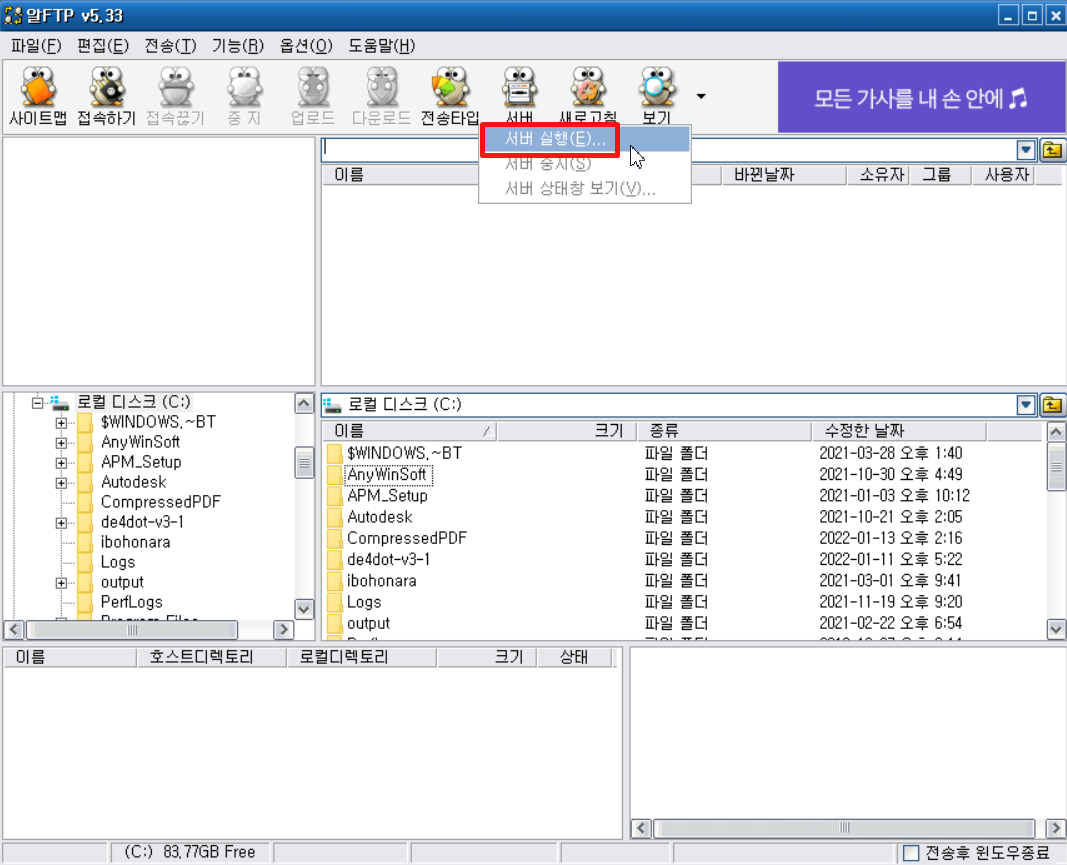Click the 업로드 upload icon
This screenshot has width=1067, height=865.
click(313, 96)
